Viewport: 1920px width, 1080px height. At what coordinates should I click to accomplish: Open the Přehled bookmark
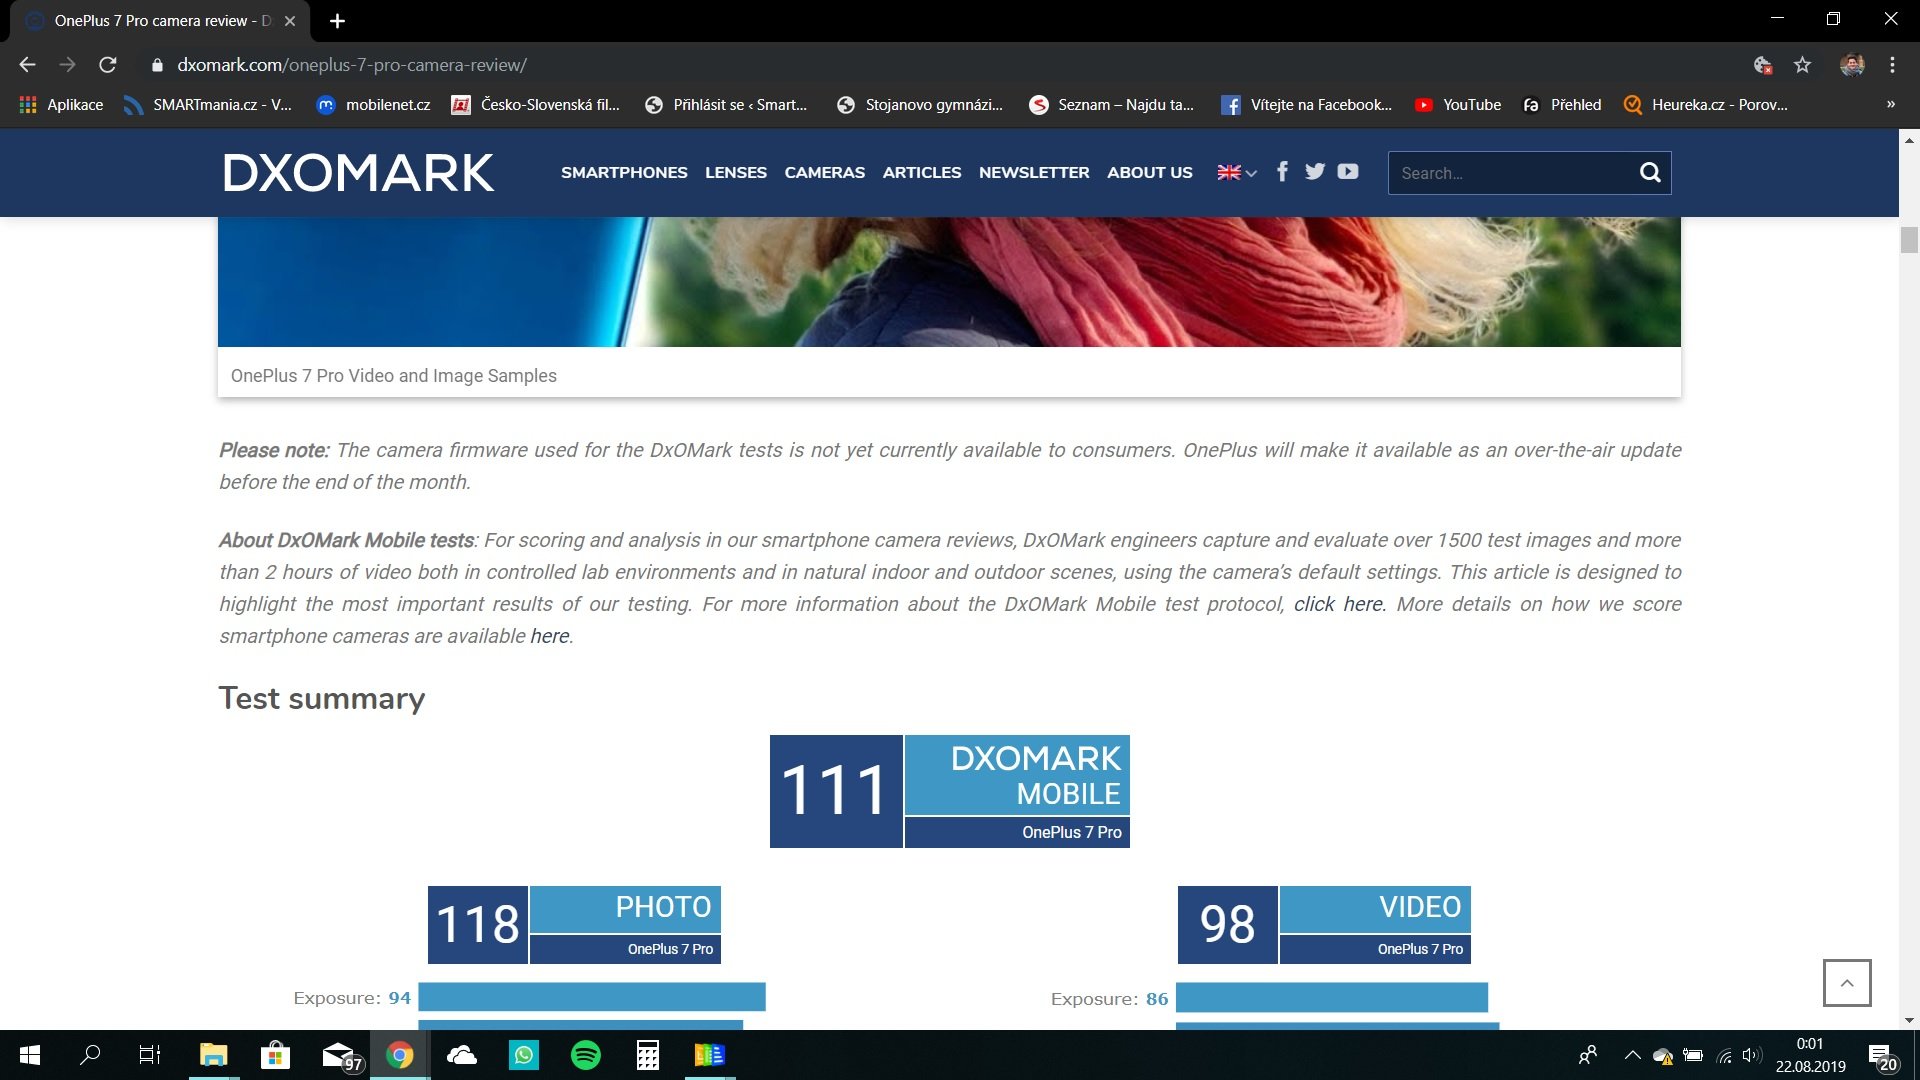click(x=1561, y=105)
